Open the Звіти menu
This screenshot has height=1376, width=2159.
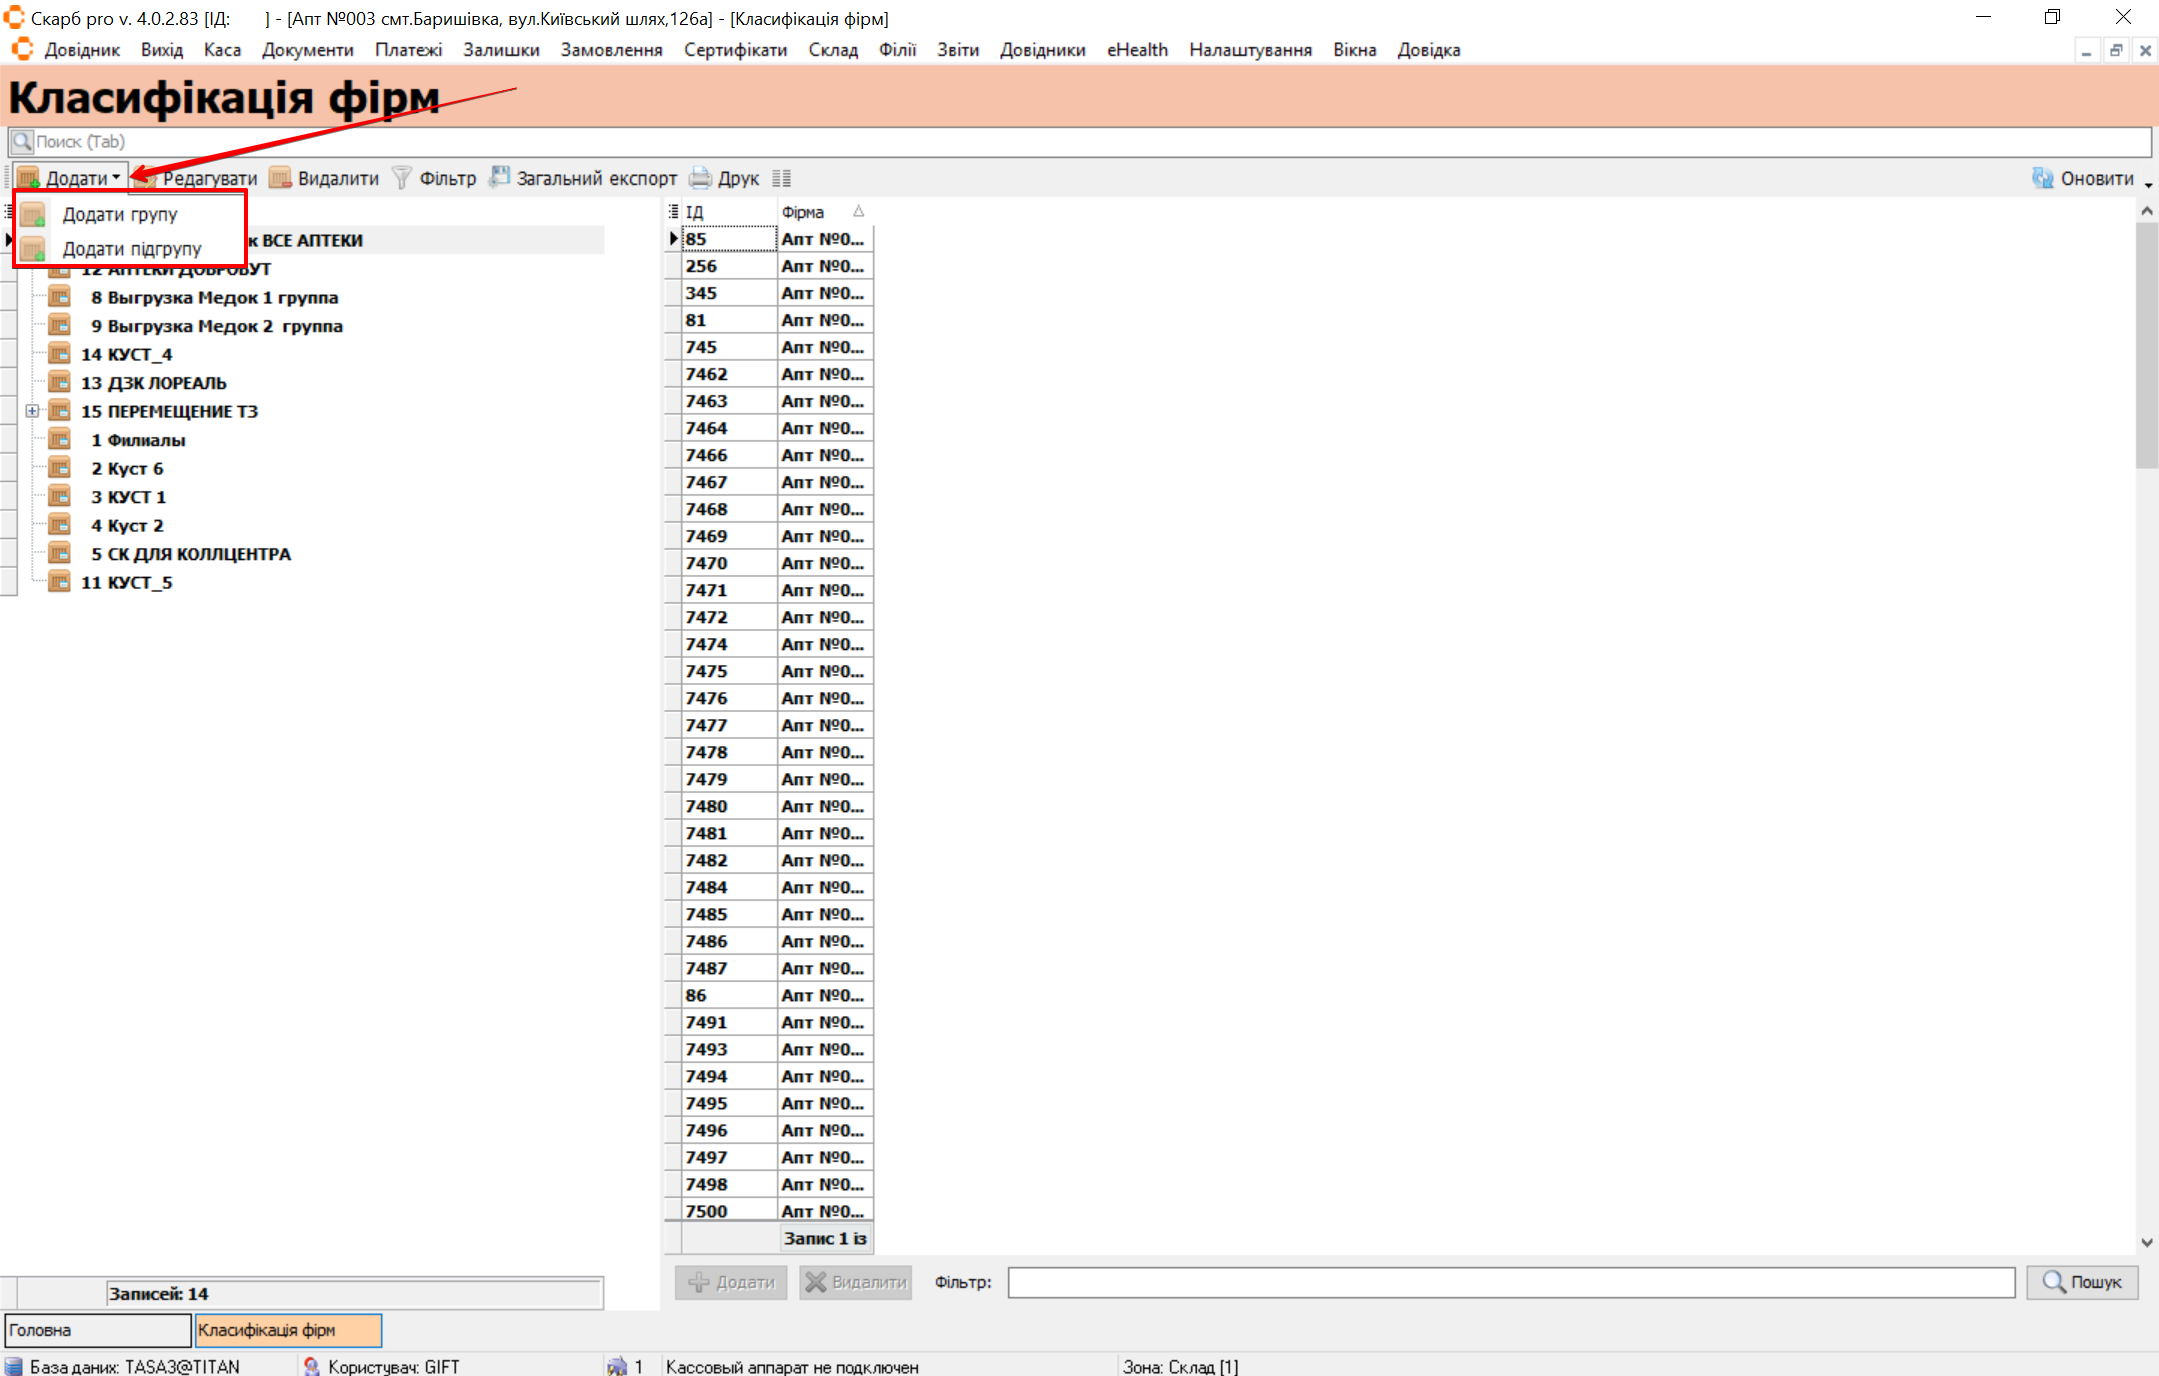957,50
